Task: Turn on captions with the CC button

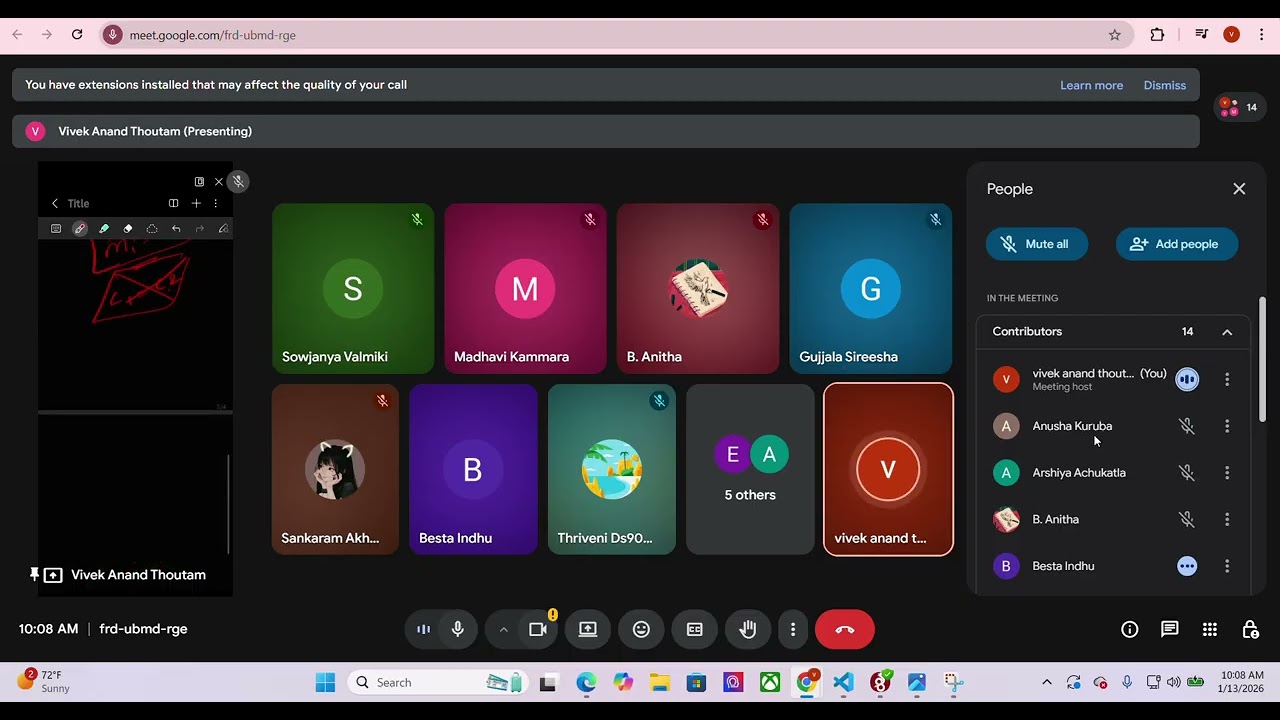Action: pyautogui.click(x=694, y=629)
